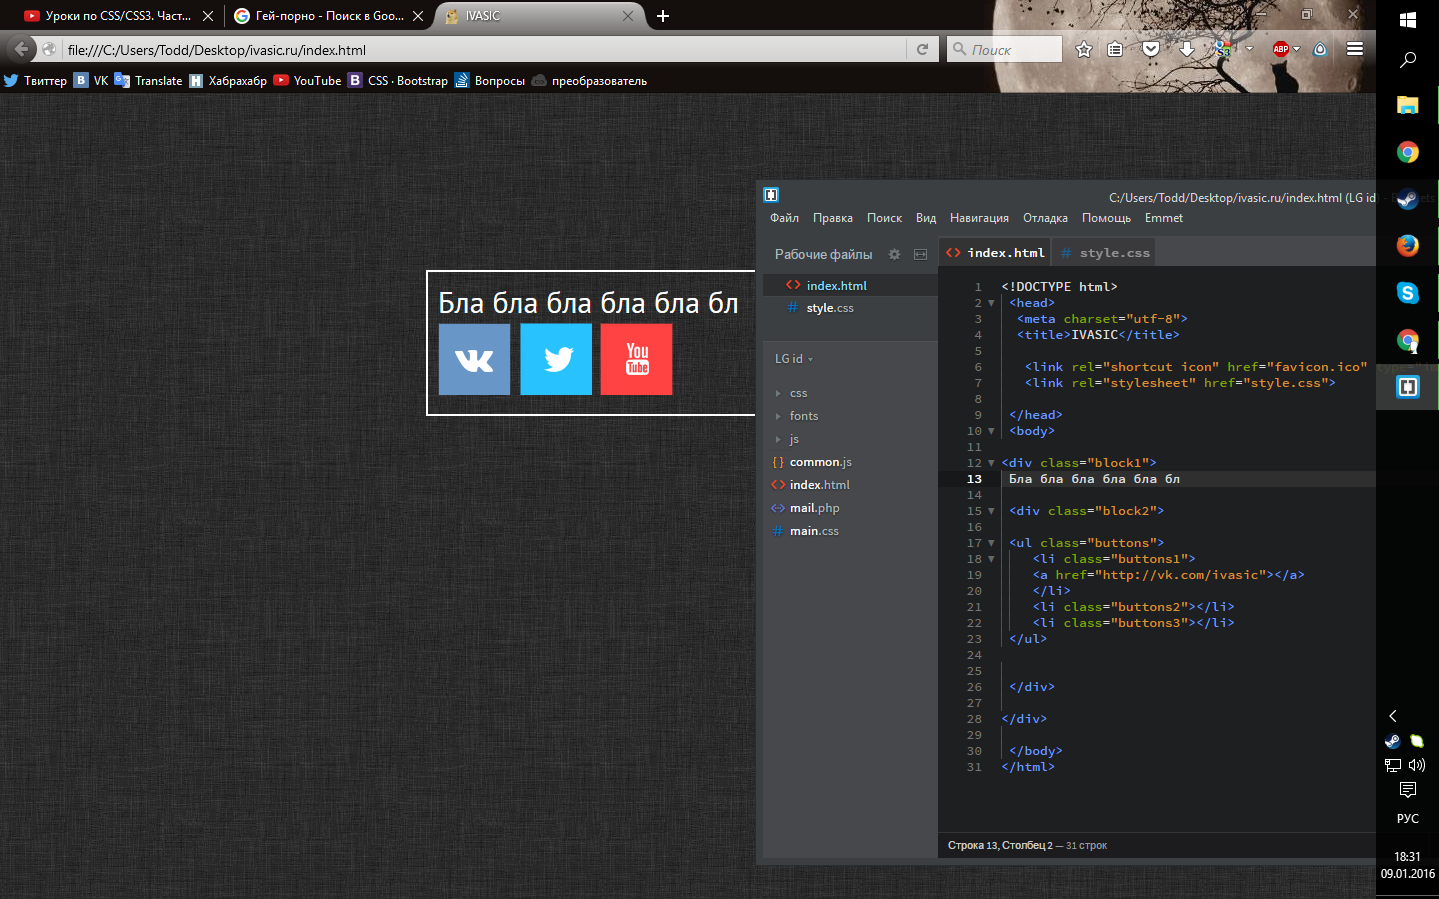This screenshot has height=899, width=1439.
Task: Click the VK social button on the page
Action: [474, 359]
